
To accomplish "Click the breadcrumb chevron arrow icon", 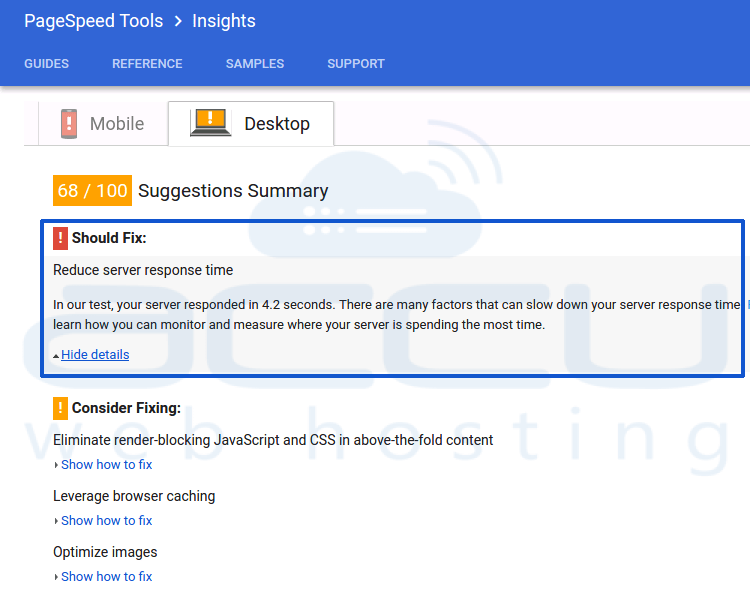I will point(178,21).
